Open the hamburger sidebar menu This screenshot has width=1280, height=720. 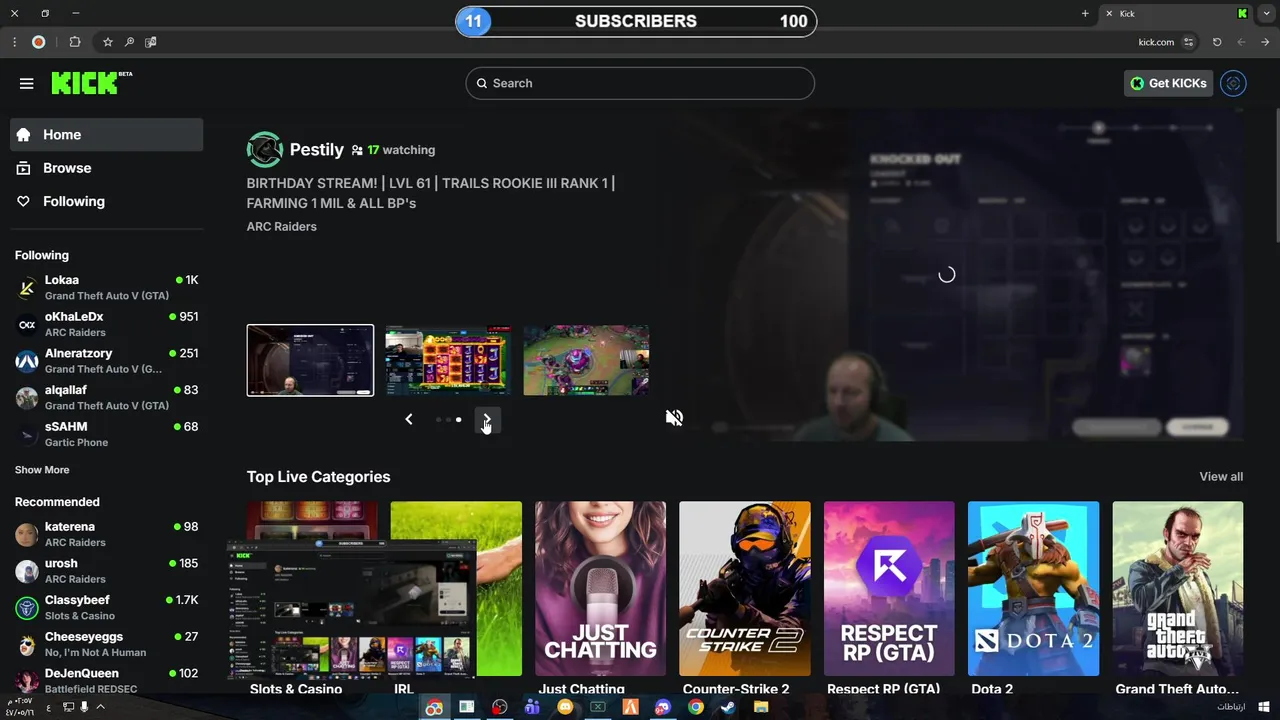(27, 83)
